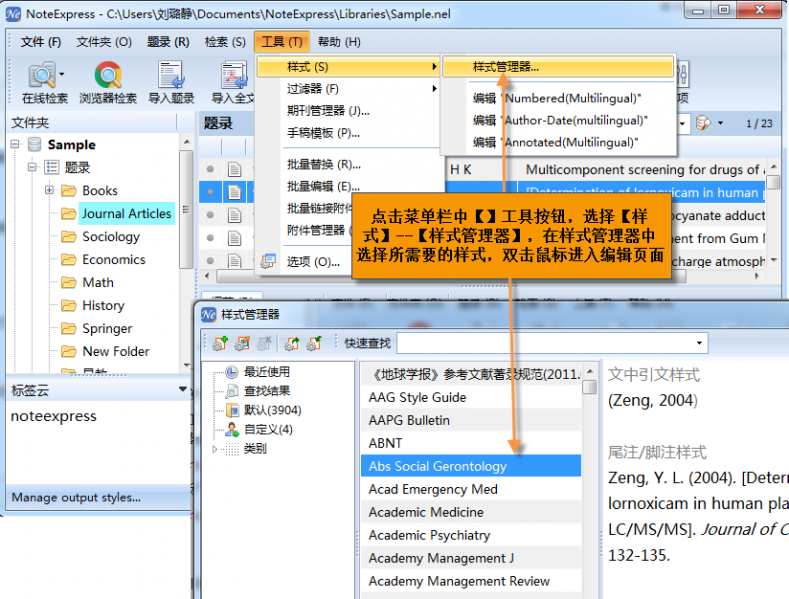Open the 题录 (R) menu
This screenshot has width=789, height=599.
[x=168, y=42]
